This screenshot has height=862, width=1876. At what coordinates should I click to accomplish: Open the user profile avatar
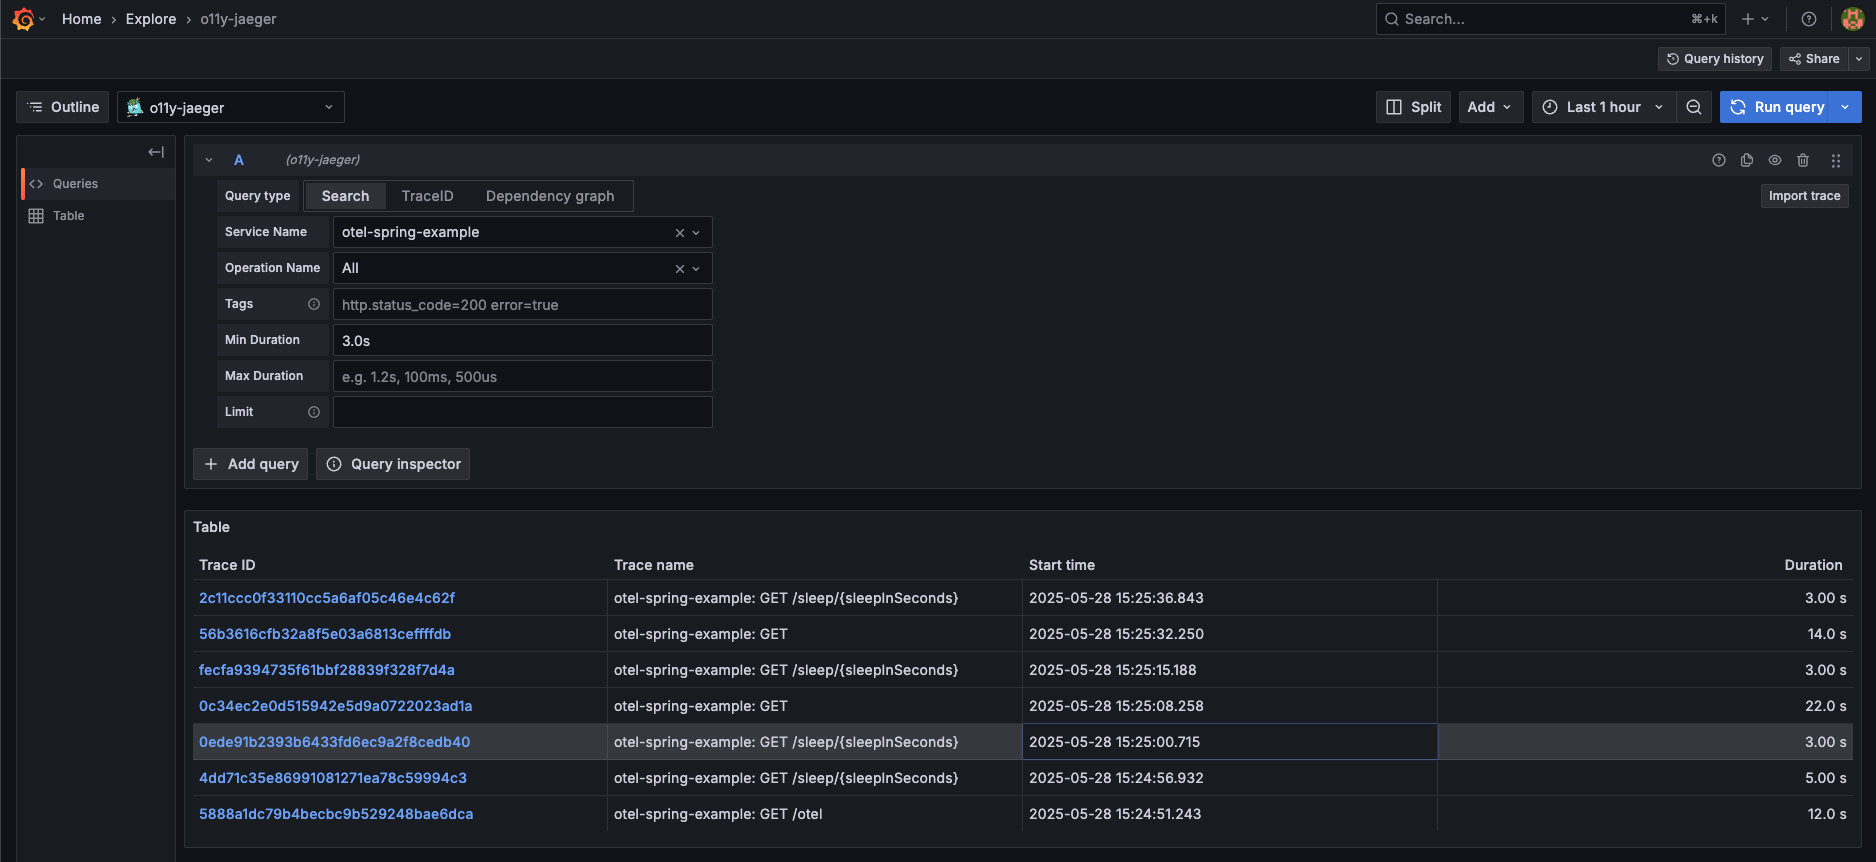[1853, 19]
